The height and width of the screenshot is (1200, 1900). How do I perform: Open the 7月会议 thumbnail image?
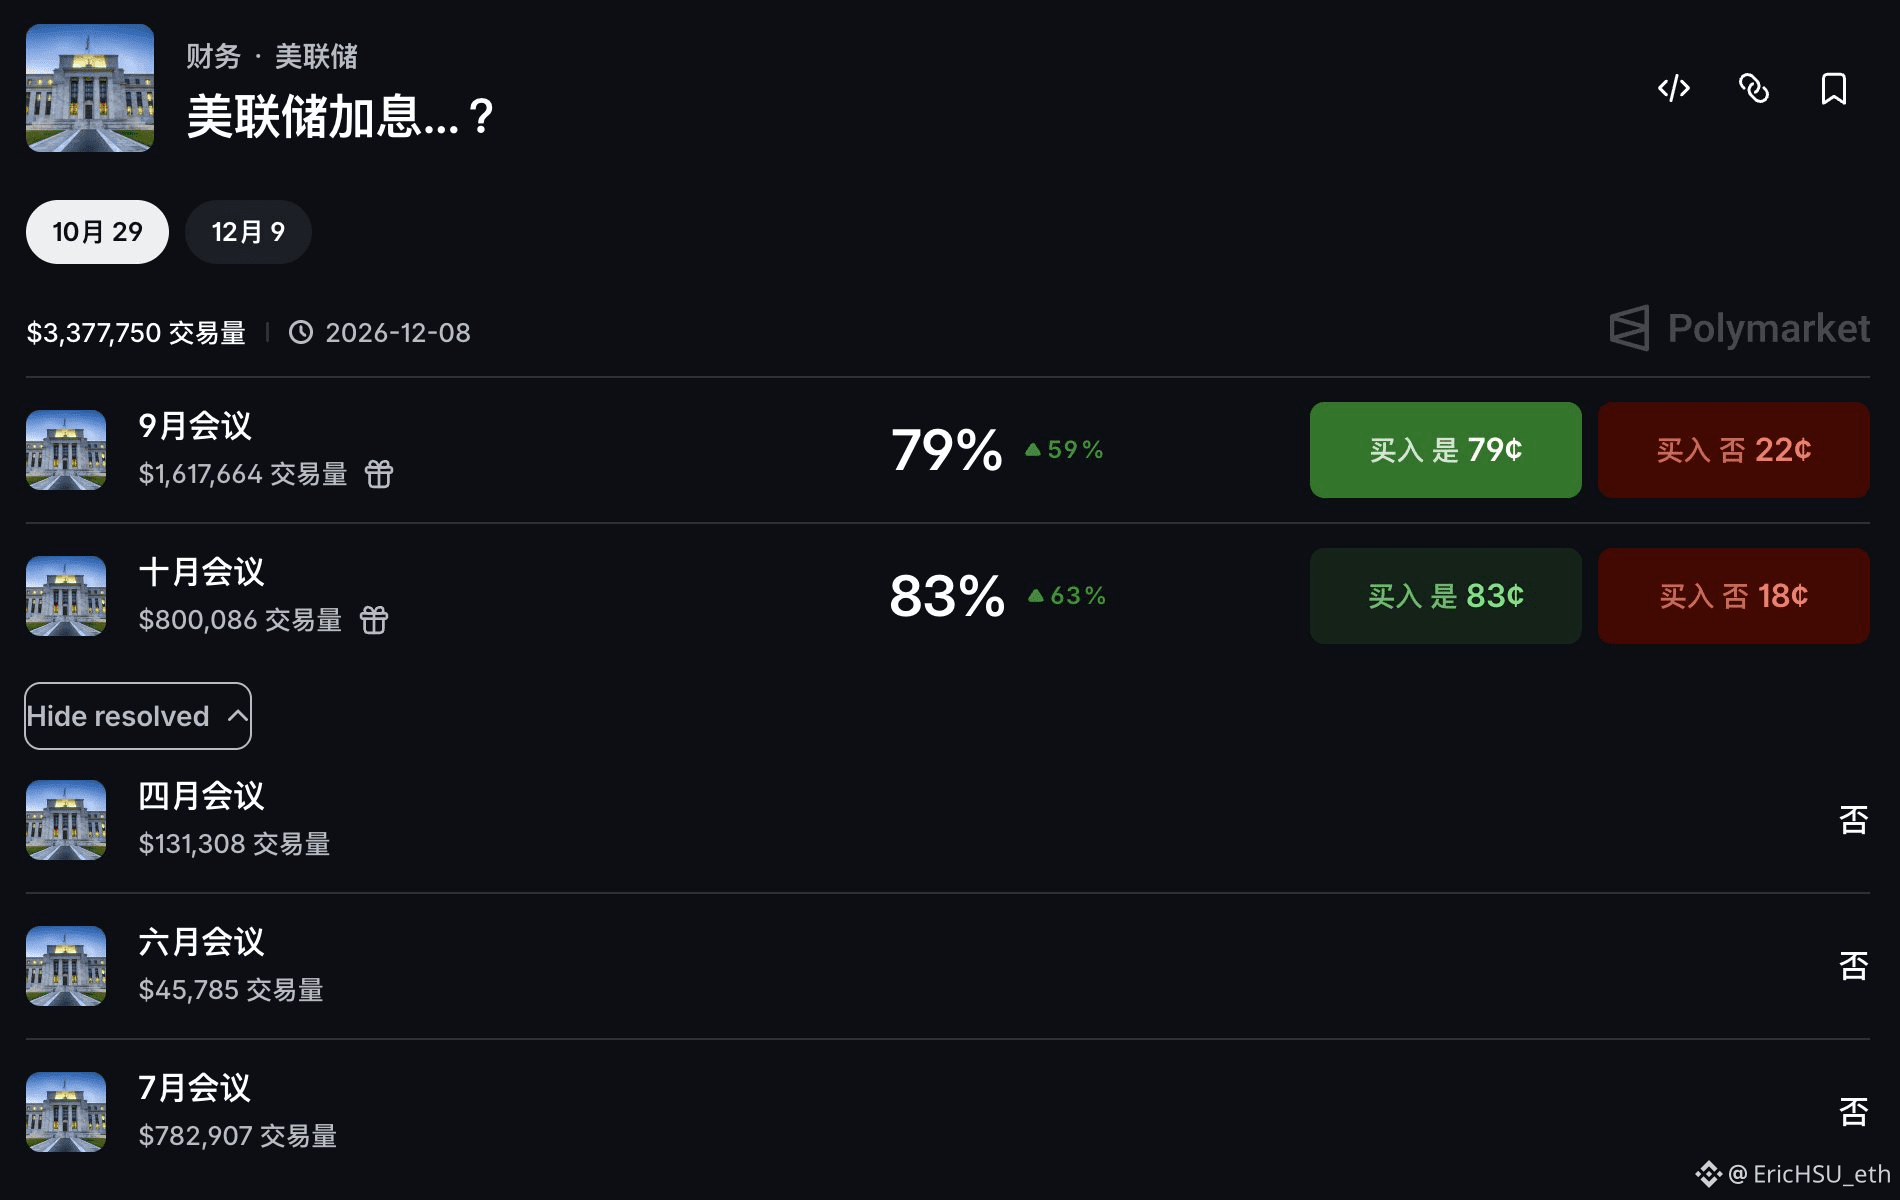pos(66,1112)
